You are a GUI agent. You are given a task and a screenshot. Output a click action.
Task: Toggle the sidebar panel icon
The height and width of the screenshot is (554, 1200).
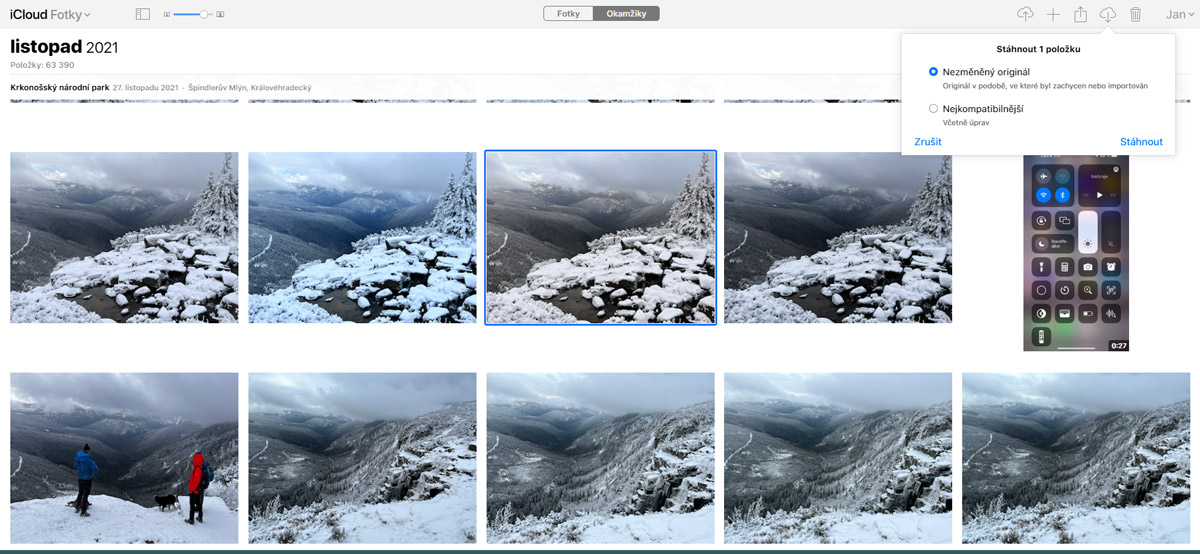pyautogui.click(x=142, y=15)
